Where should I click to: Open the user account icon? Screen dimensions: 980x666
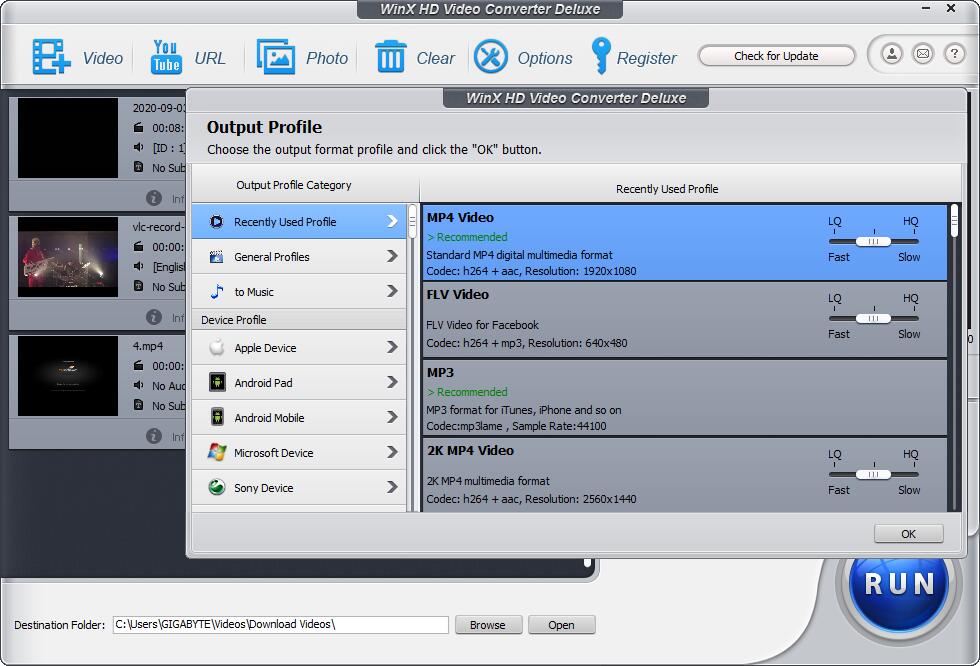pyautogui.click(x=892, y=54)
